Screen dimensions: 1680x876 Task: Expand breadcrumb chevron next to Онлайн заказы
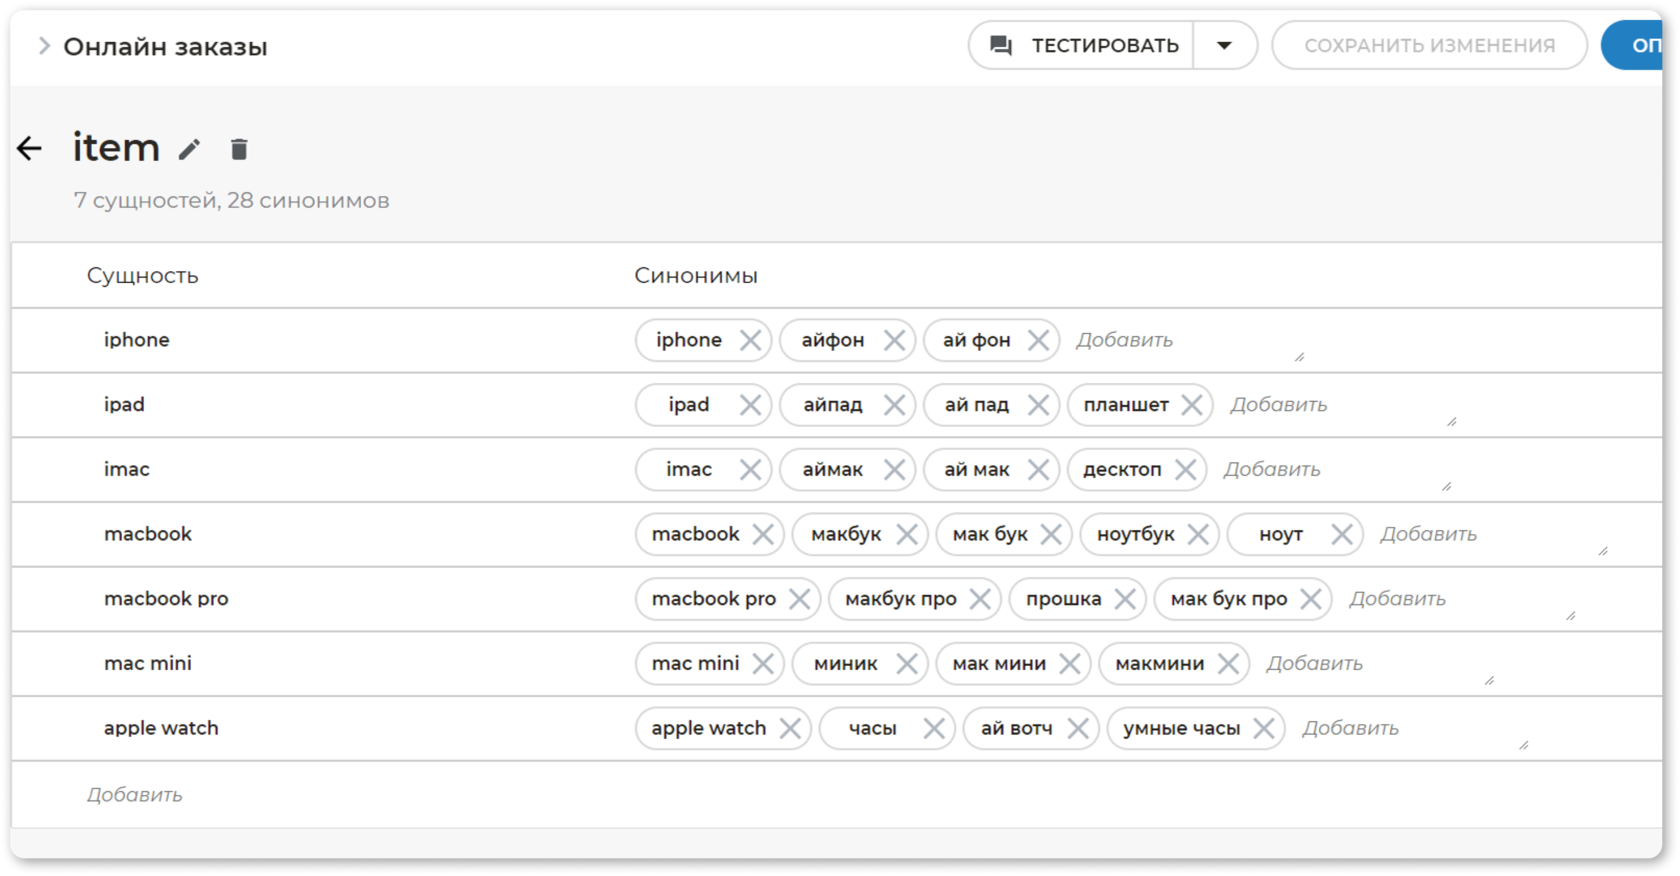point(43,46)
